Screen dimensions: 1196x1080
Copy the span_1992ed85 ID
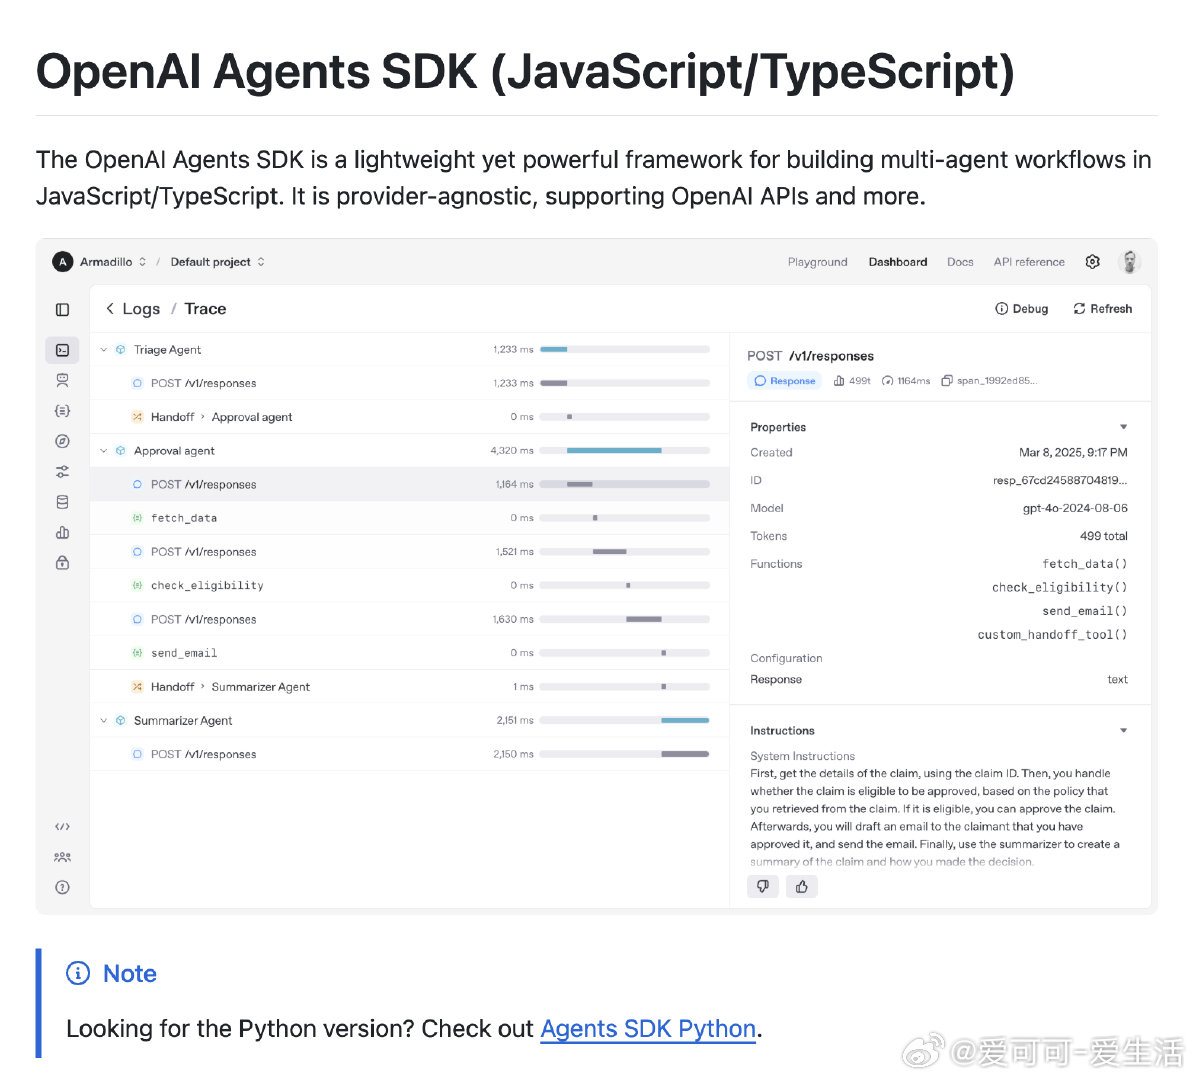click(x=947, y=381)
